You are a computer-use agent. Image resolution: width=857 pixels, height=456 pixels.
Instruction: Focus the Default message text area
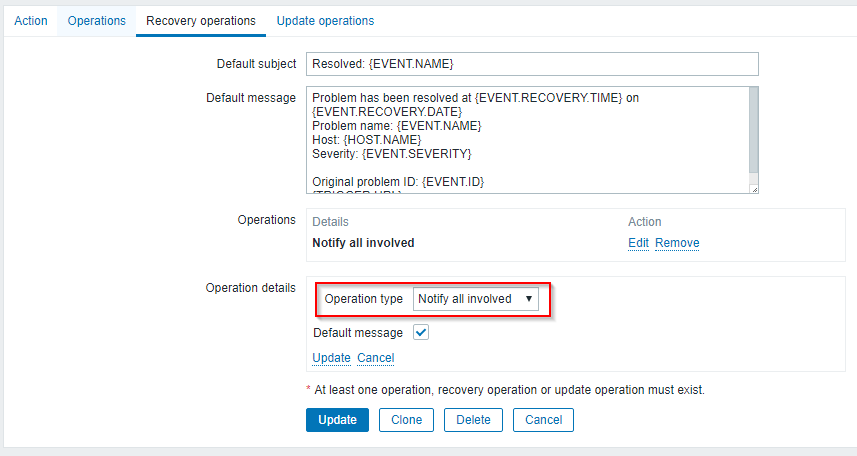[x=527, y=139]
